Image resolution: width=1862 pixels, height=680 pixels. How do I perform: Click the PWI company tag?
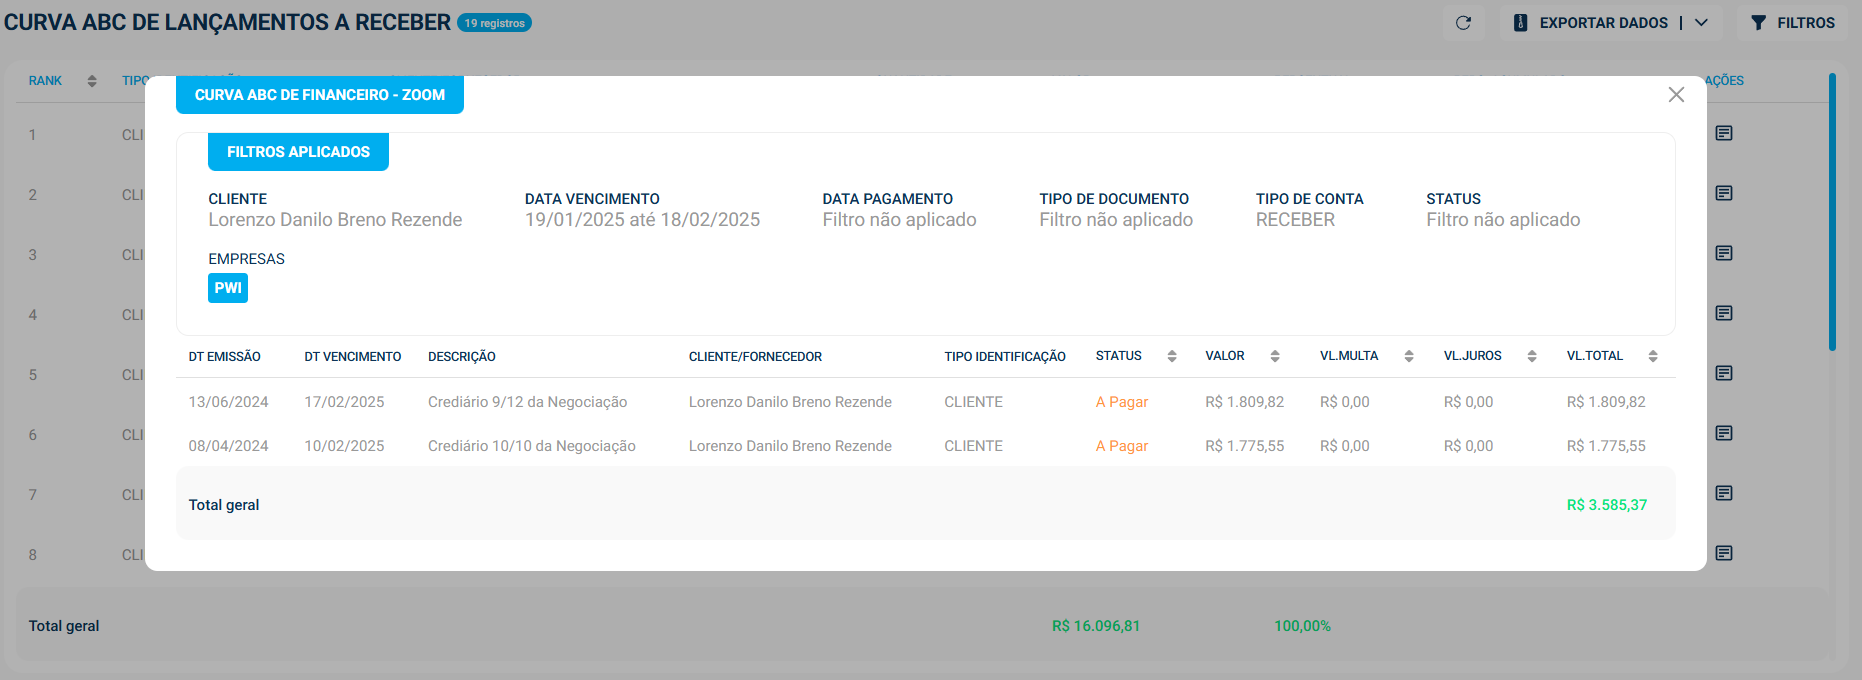228,288
